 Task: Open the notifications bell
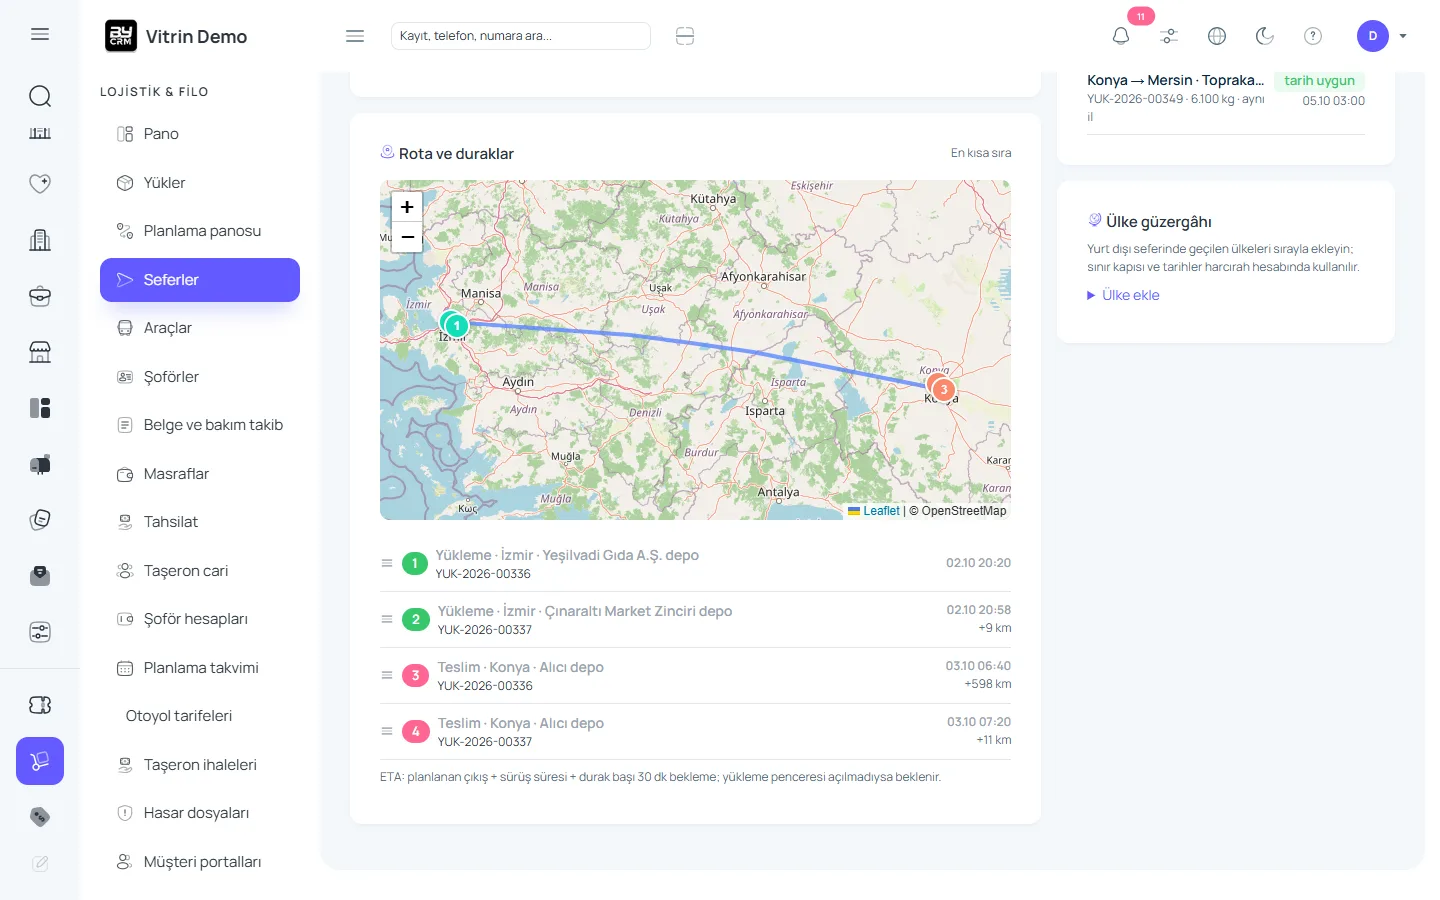tap(1121, 36)
